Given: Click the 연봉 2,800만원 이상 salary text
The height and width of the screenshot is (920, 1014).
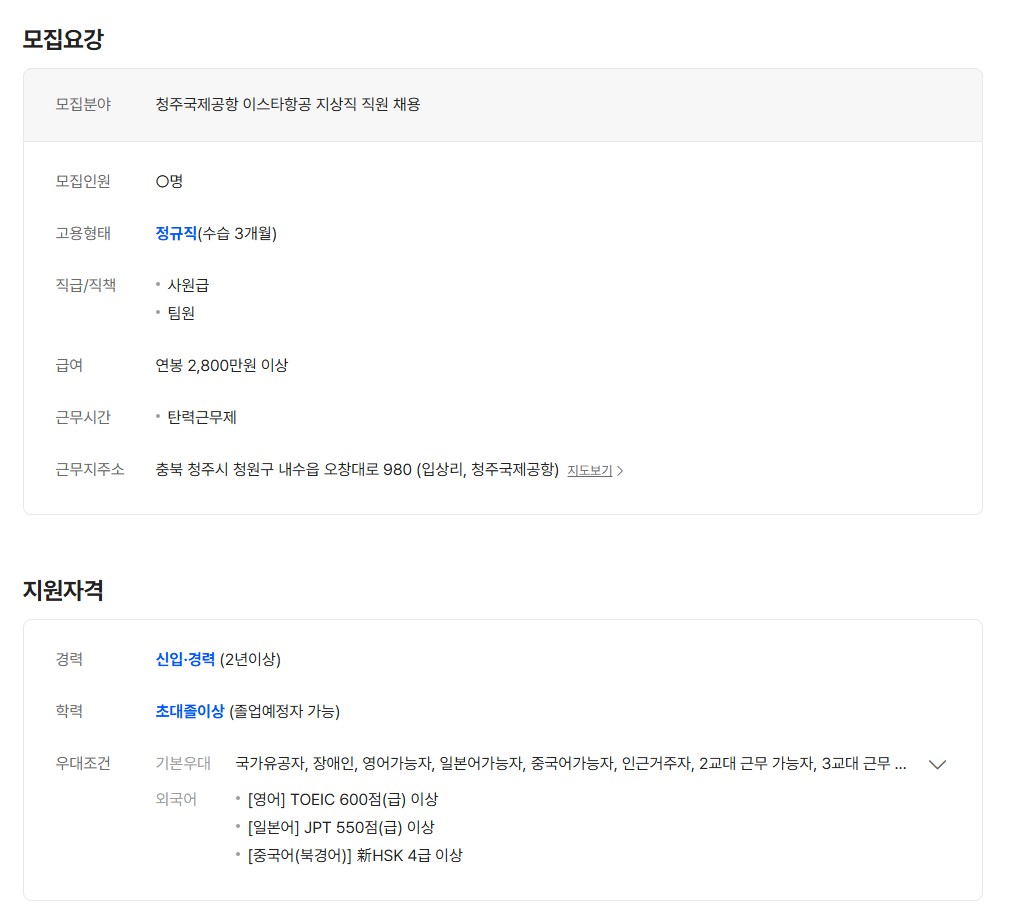Looking at the screenshot, I should pyautogui.click(x=221, y=365).
